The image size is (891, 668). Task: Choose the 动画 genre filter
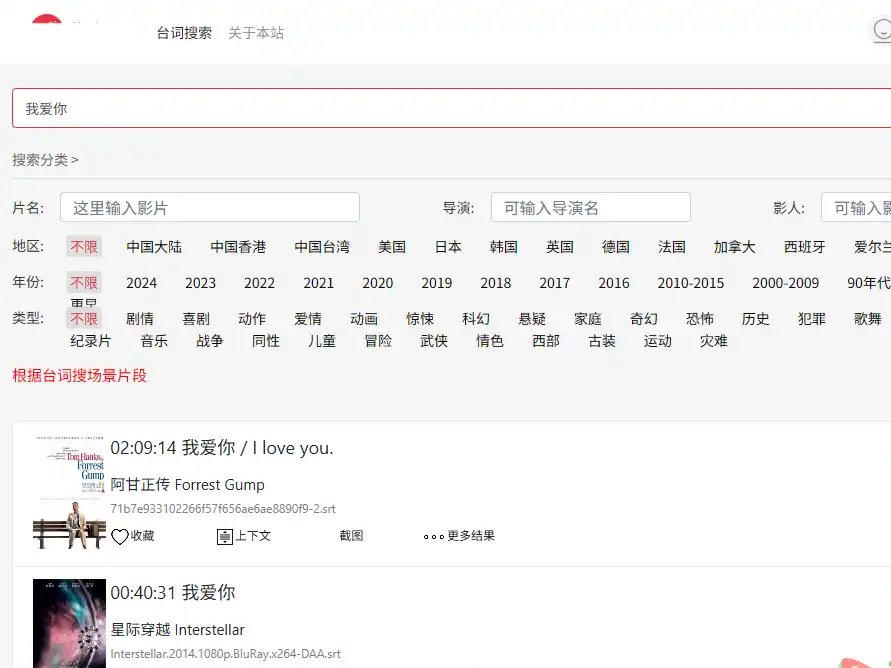pos(364,319)
